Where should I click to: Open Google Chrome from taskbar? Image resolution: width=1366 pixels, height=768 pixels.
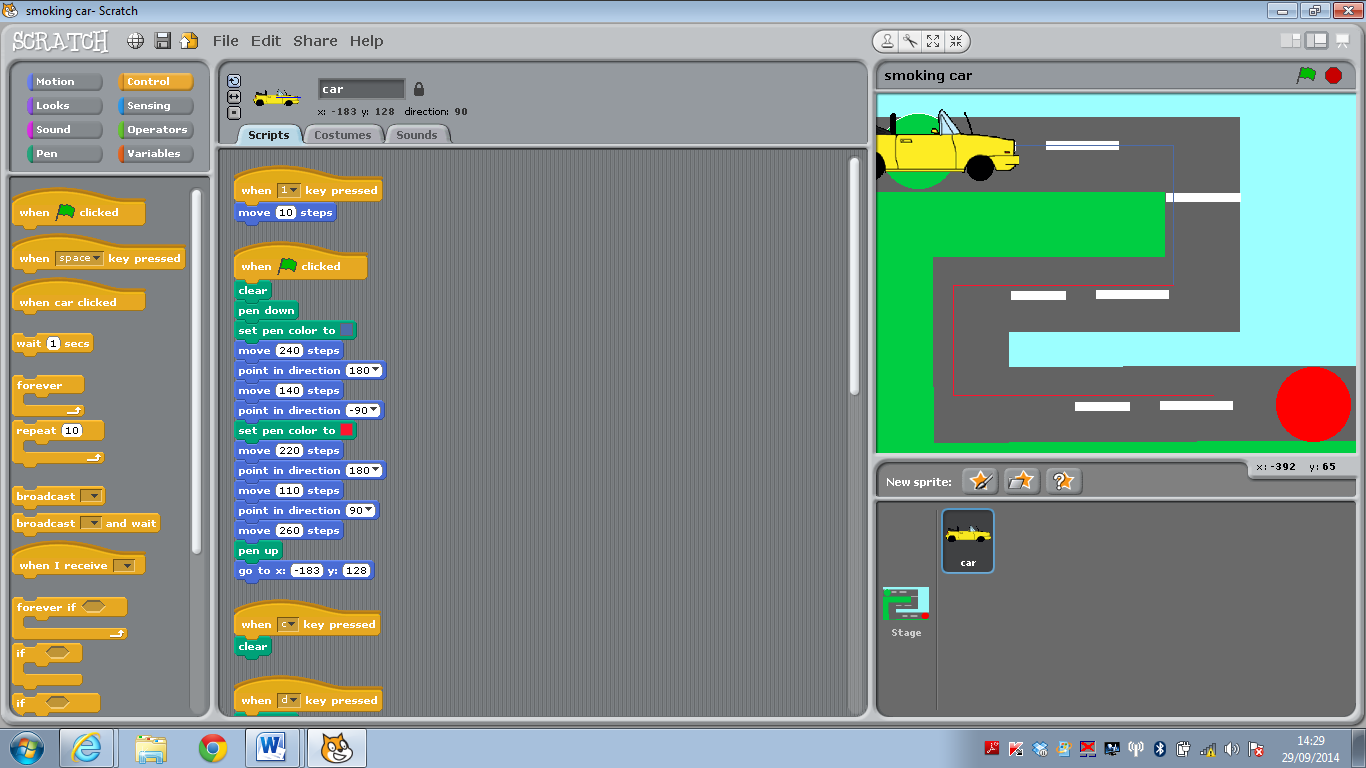coord(212,748)
